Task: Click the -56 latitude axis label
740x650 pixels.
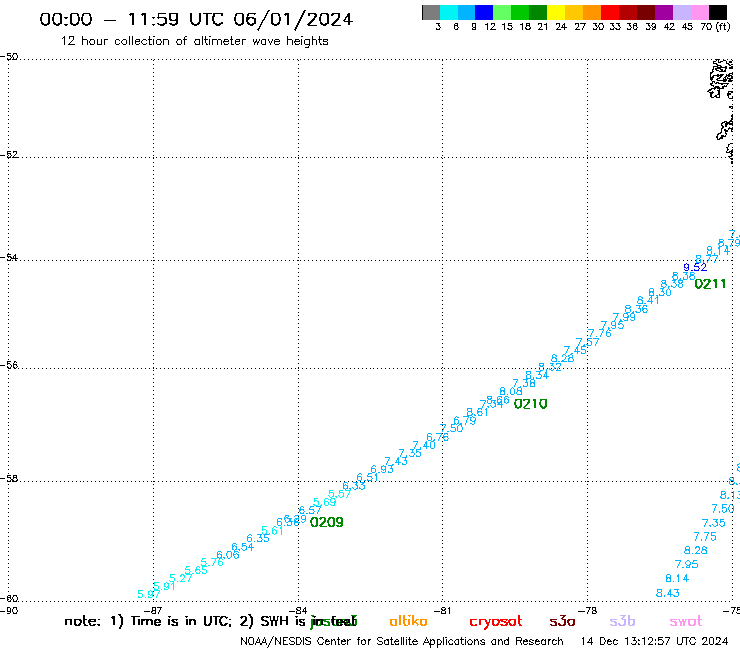Action: coord(9,365)
